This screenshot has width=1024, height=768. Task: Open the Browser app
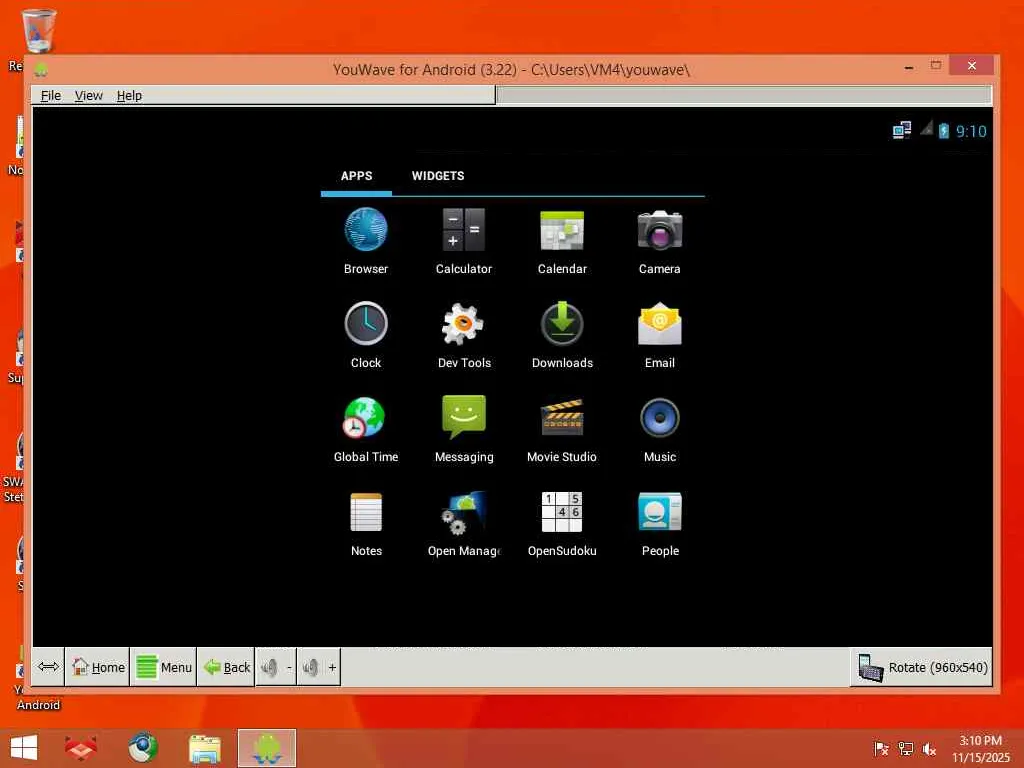[366, 240]
